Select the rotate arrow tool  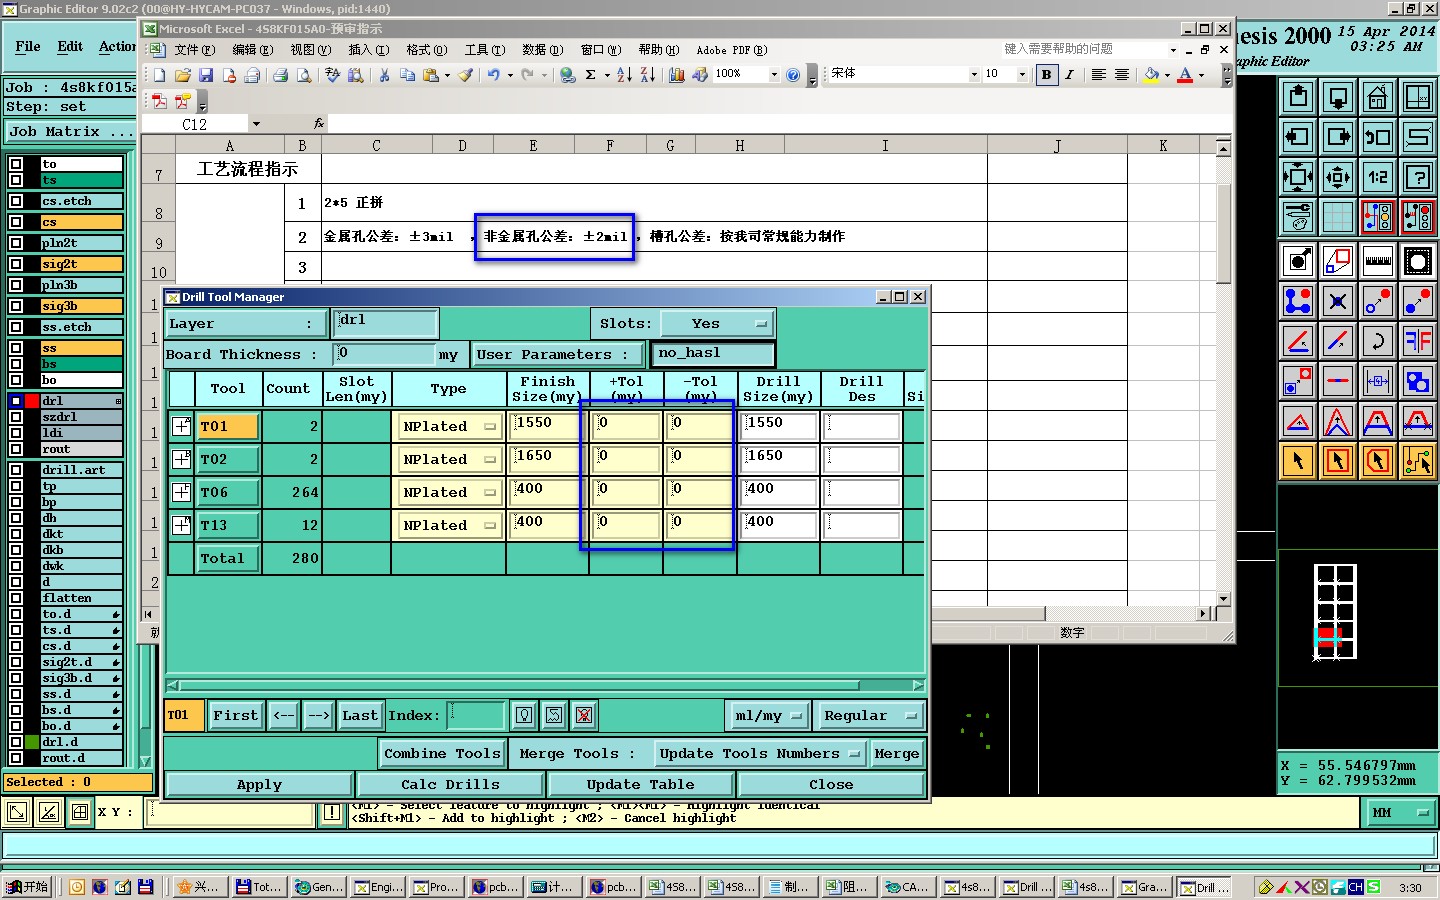click(x=1378, y=341)
